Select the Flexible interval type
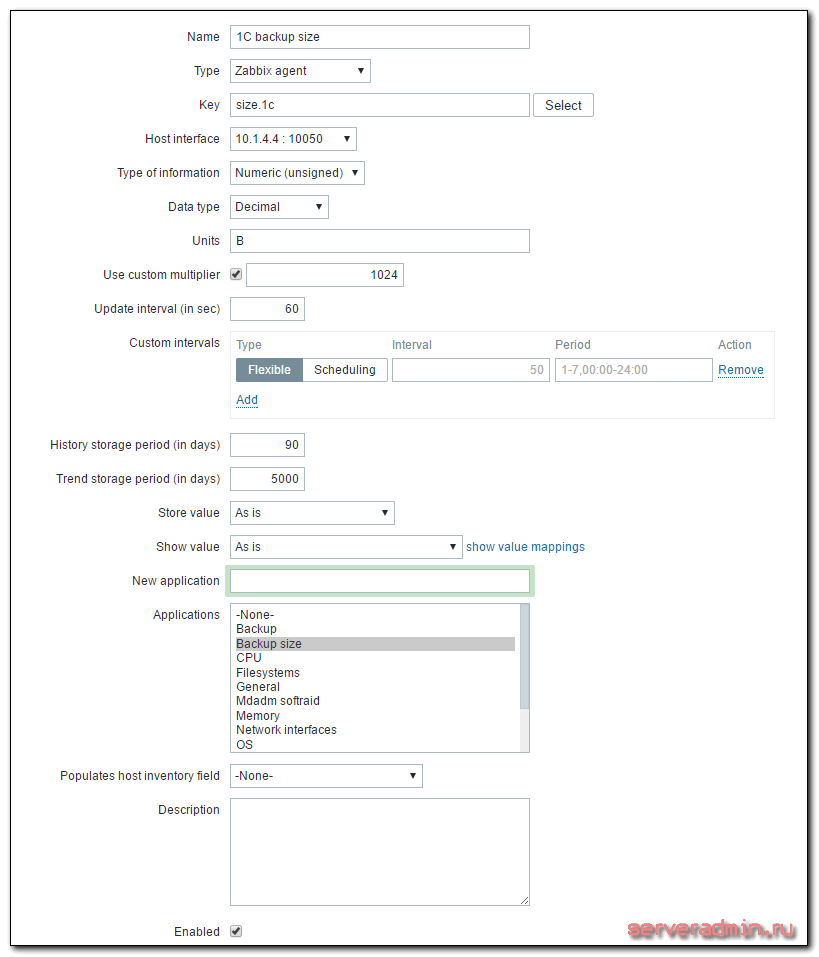 click(269, 370)
